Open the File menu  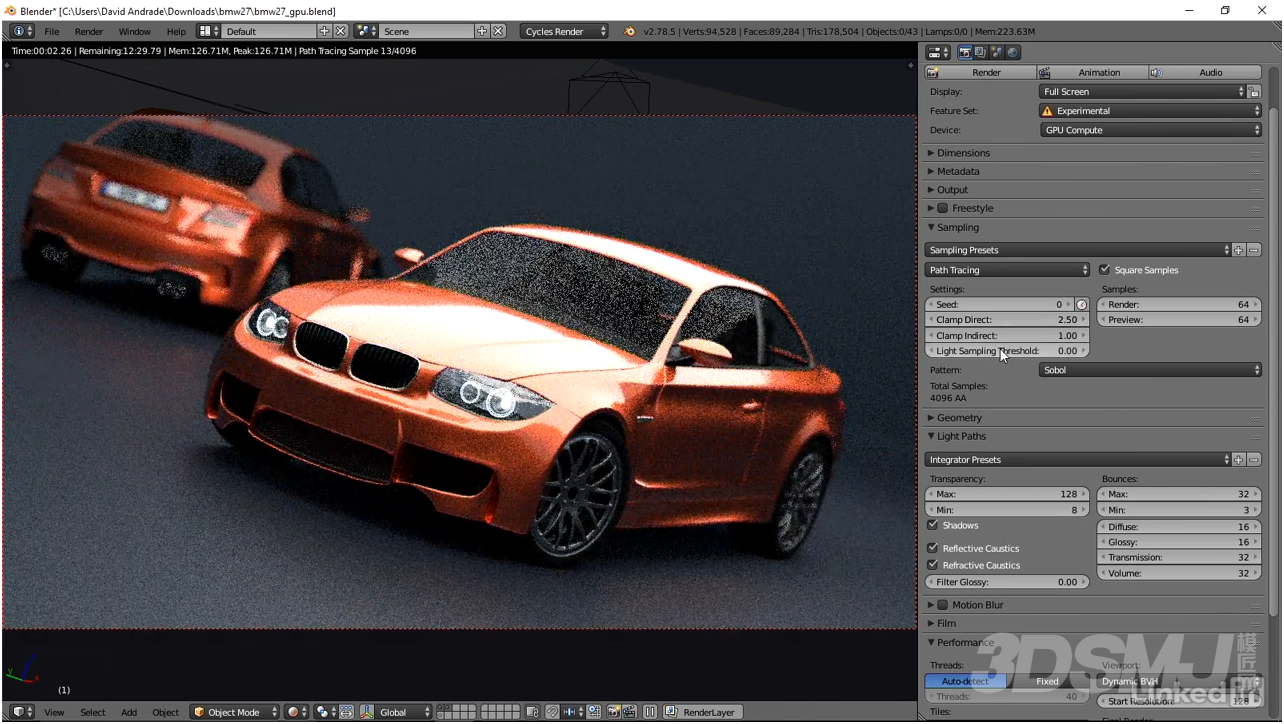[52, 31]
